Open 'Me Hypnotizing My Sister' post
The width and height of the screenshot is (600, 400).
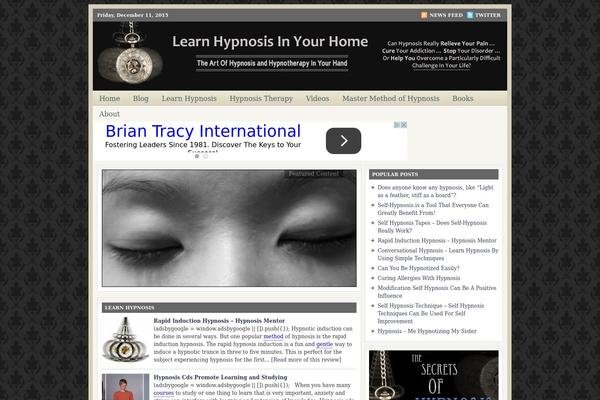coord(427,331)
